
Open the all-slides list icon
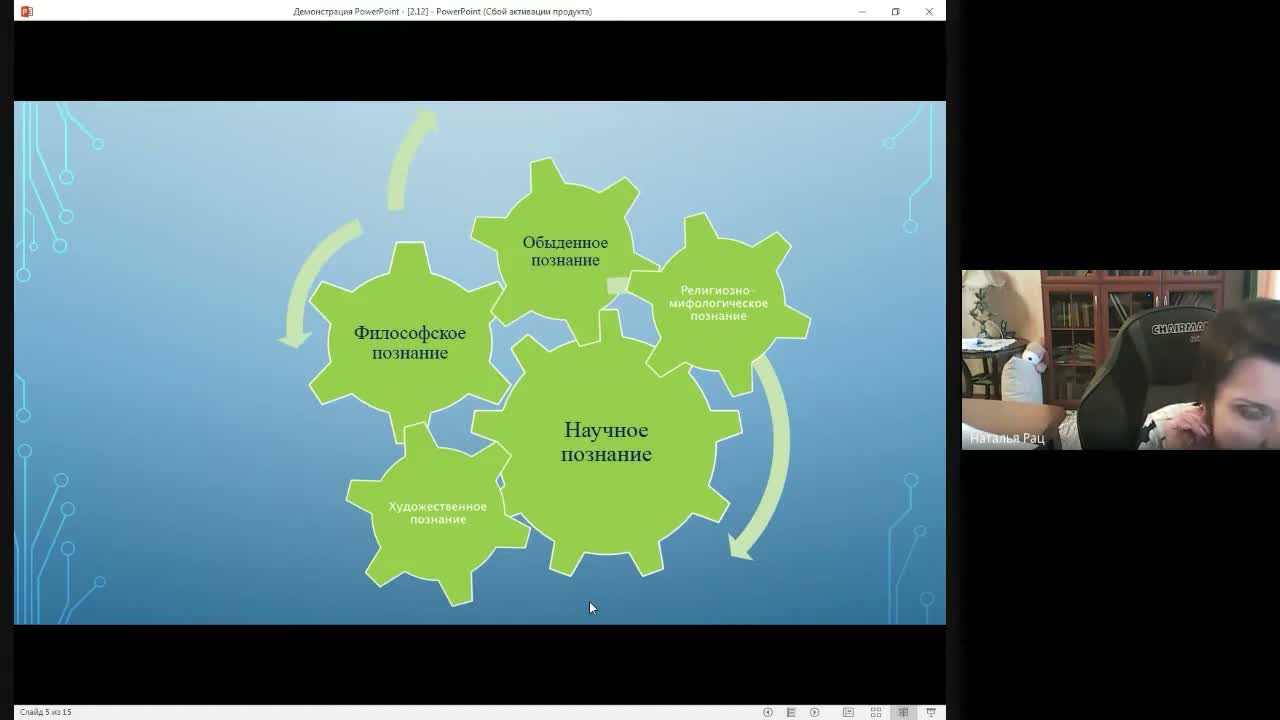pyautogui.click(x=791, y=712)
